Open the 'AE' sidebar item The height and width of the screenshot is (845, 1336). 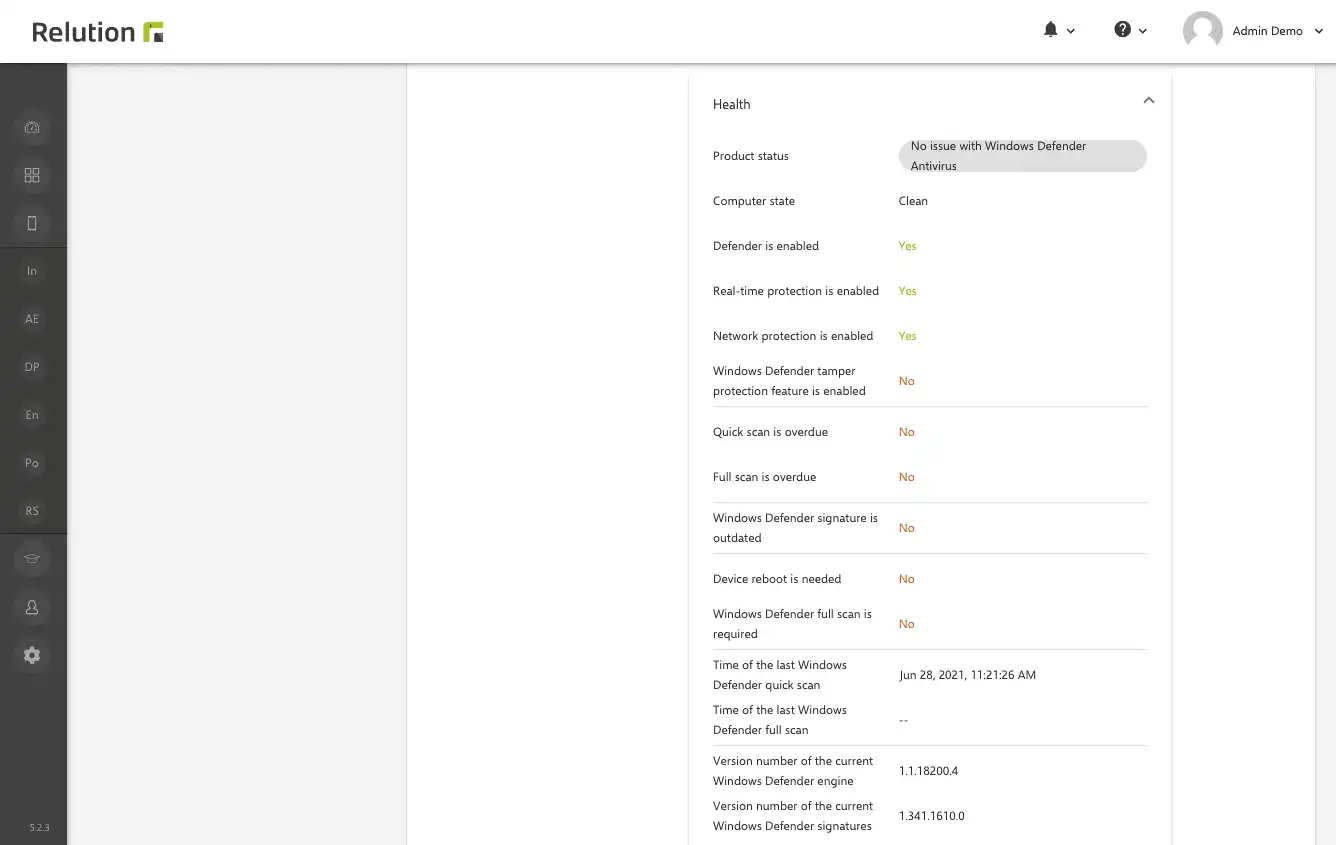click(x=32, y=319)
